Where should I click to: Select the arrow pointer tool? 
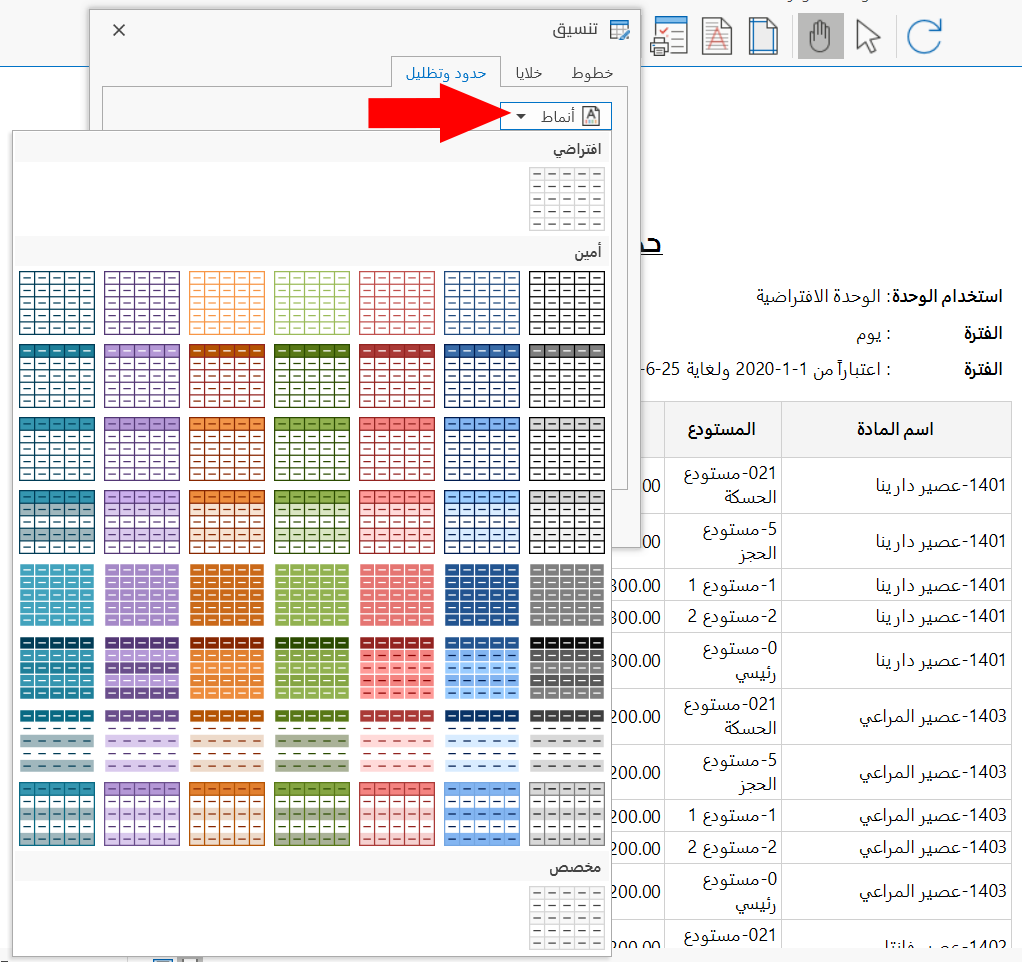[868, 36]
